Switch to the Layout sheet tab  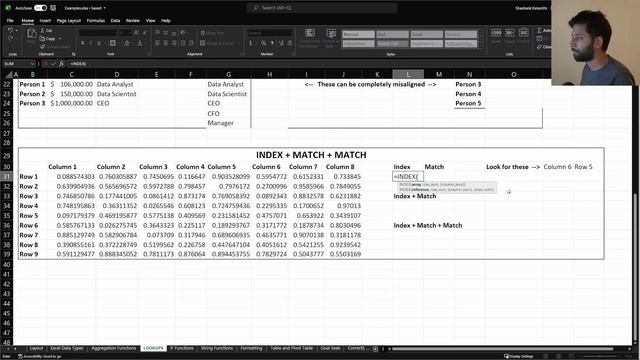[x=36, y=348]
